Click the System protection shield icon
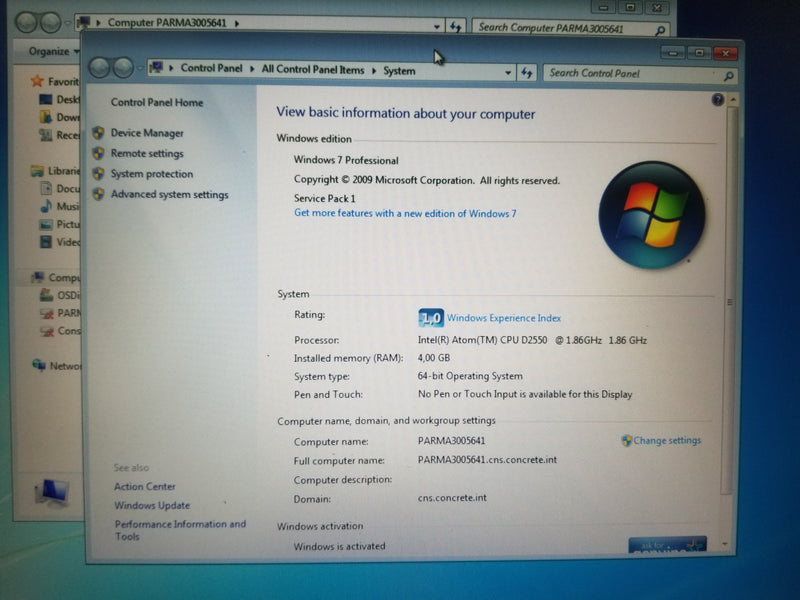Screen dimensions: 800x600 click(x=98, y=174)
